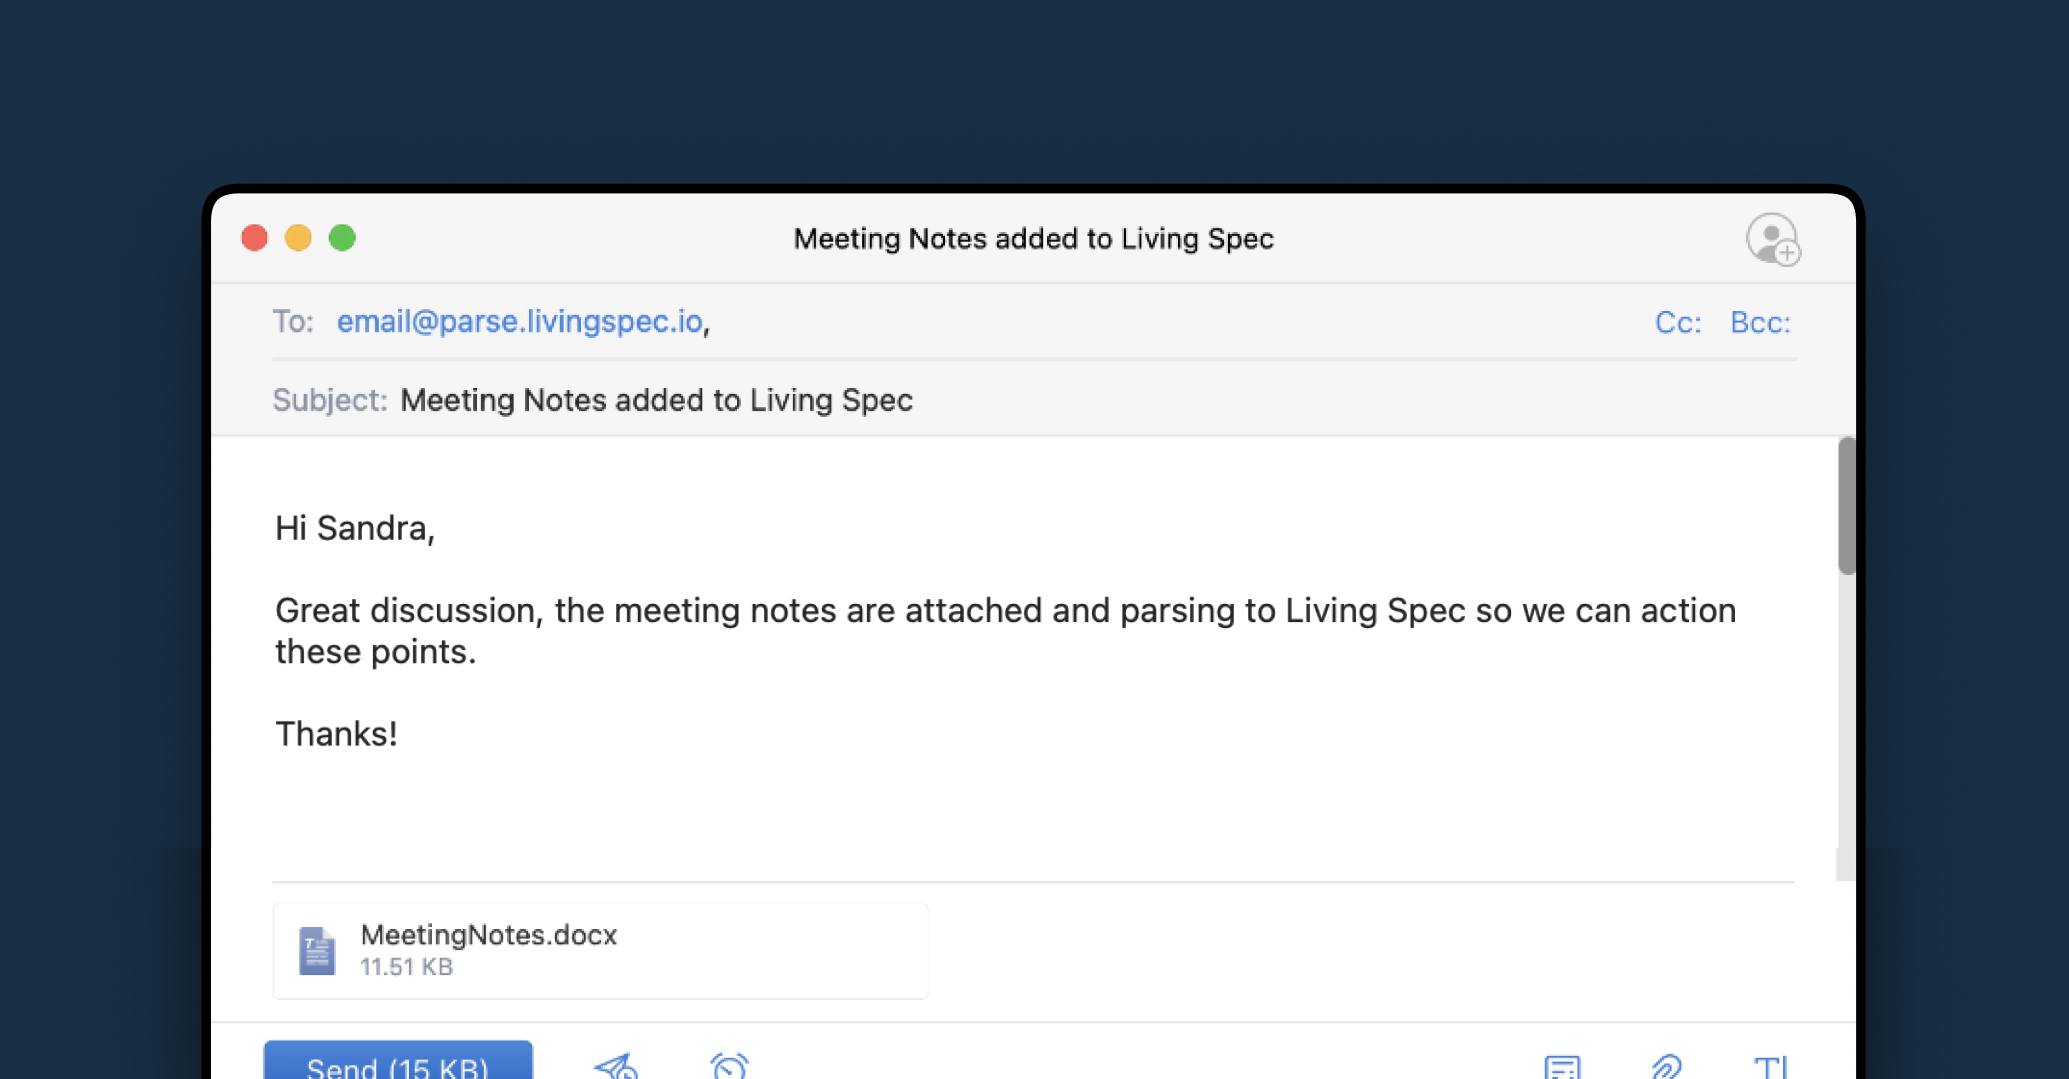Click the paperclip attach file icon

click(1666, 1067)
